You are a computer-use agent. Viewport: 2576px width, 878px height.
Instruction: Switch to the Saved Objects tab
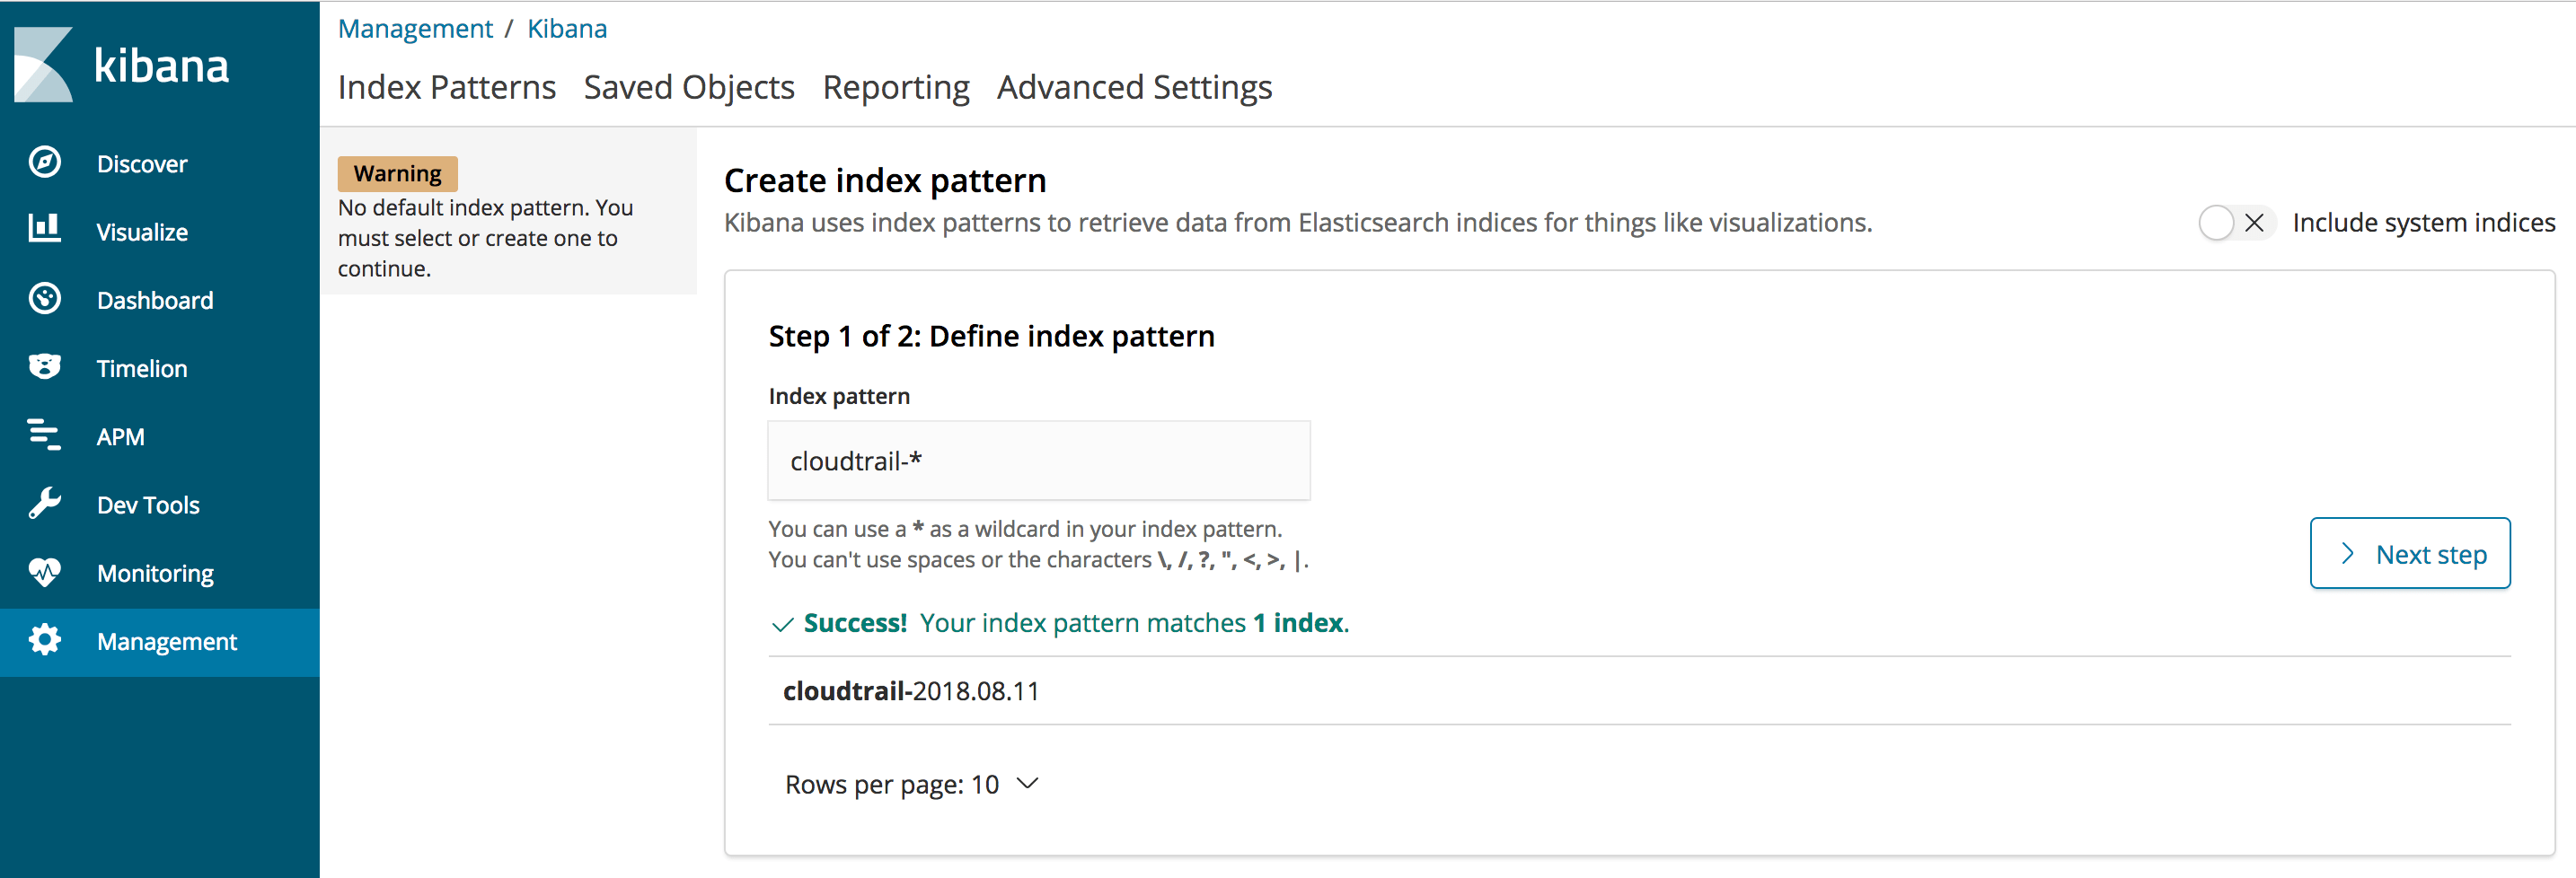[689, 88]
